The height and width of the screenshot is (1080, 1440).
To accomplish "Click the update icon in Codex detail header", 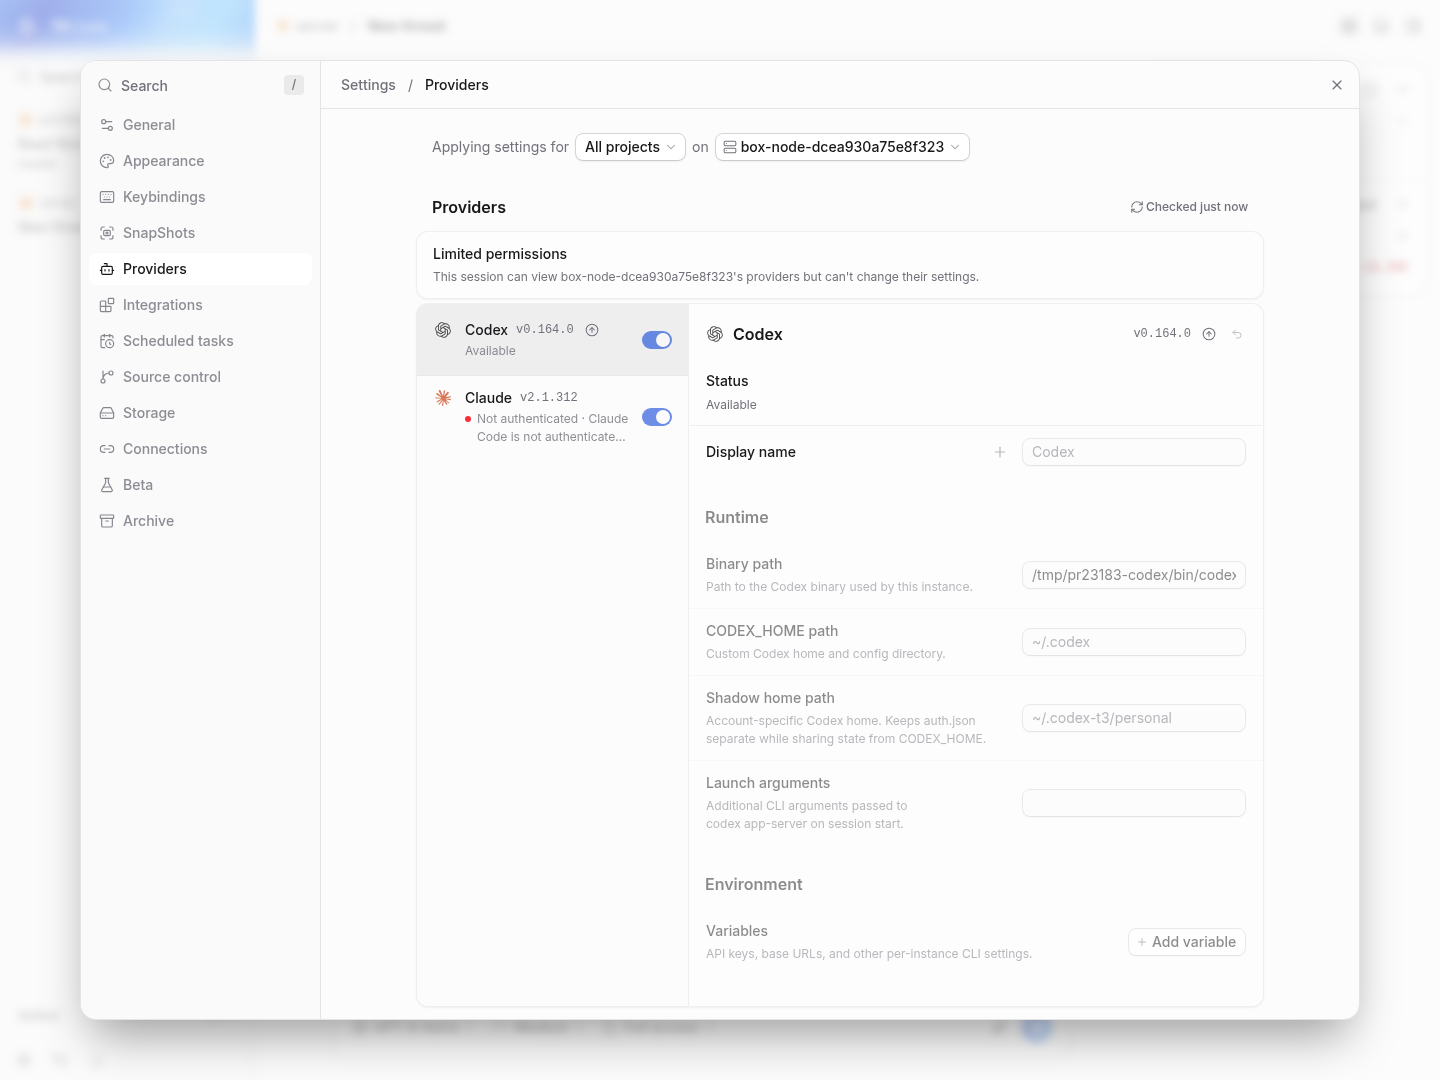I will [1209, 334].
